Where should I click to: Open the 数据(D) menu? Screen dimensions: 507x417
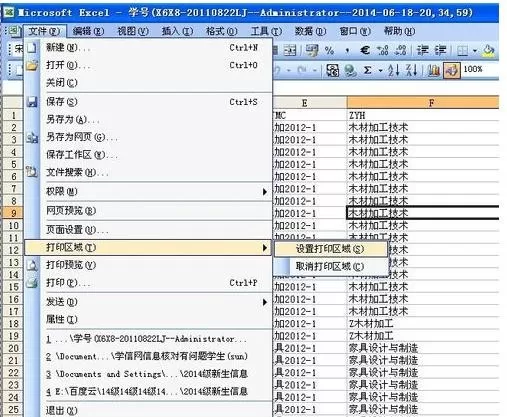[x=310, y=31]
